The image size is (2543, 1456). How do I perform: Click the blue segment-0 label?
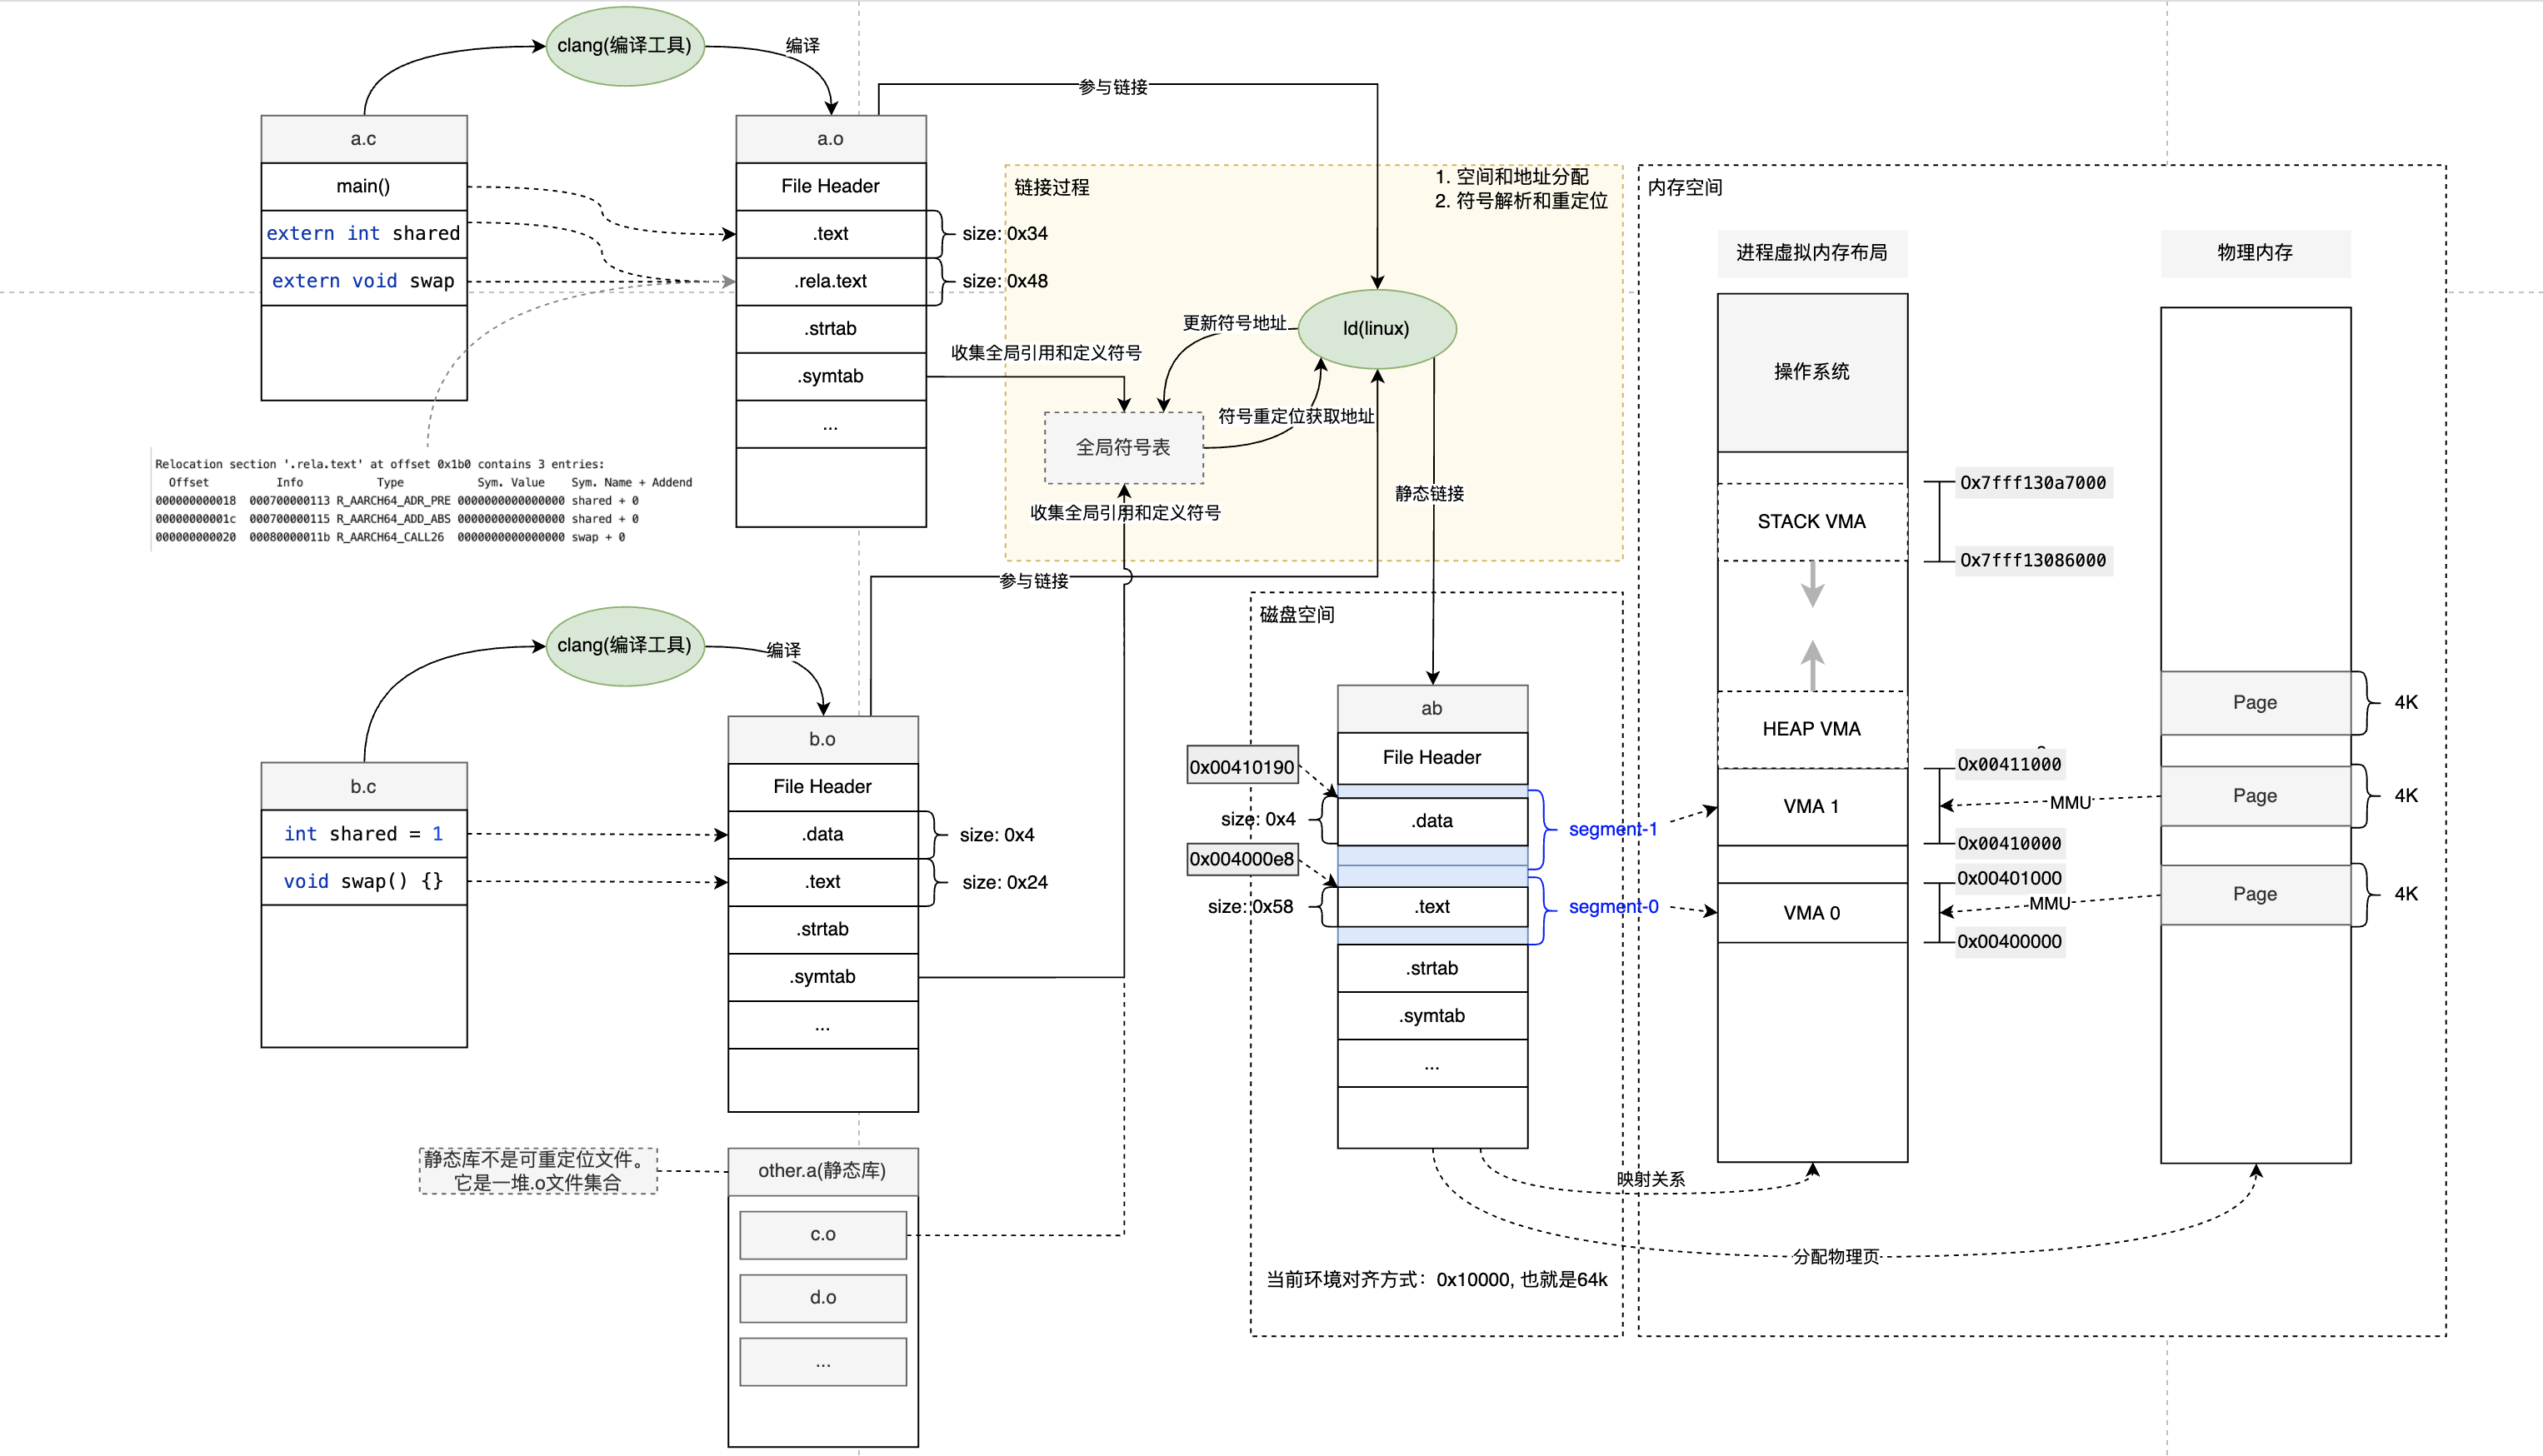1612,907
